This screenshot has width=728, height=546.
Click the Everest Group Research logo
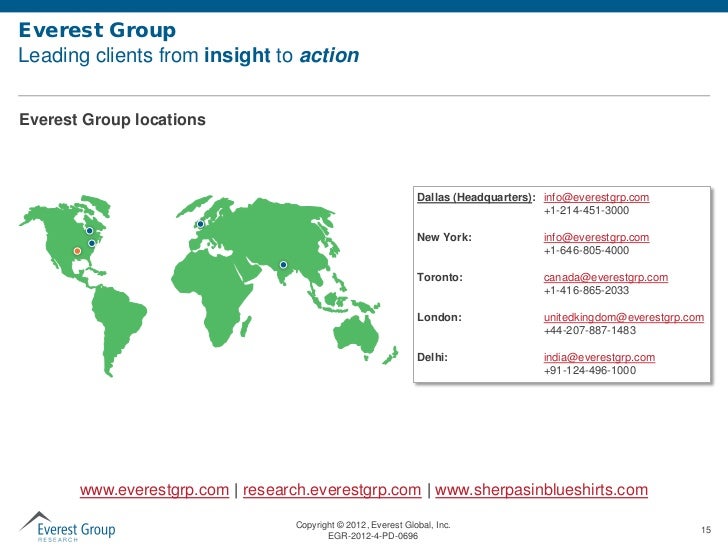[67, 527]
